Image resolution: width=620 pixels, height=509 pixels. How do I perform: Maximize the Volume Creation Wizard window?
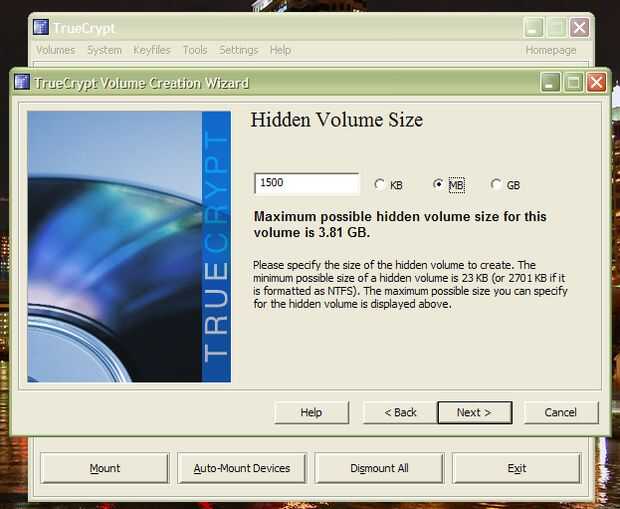tap(573, 82)
